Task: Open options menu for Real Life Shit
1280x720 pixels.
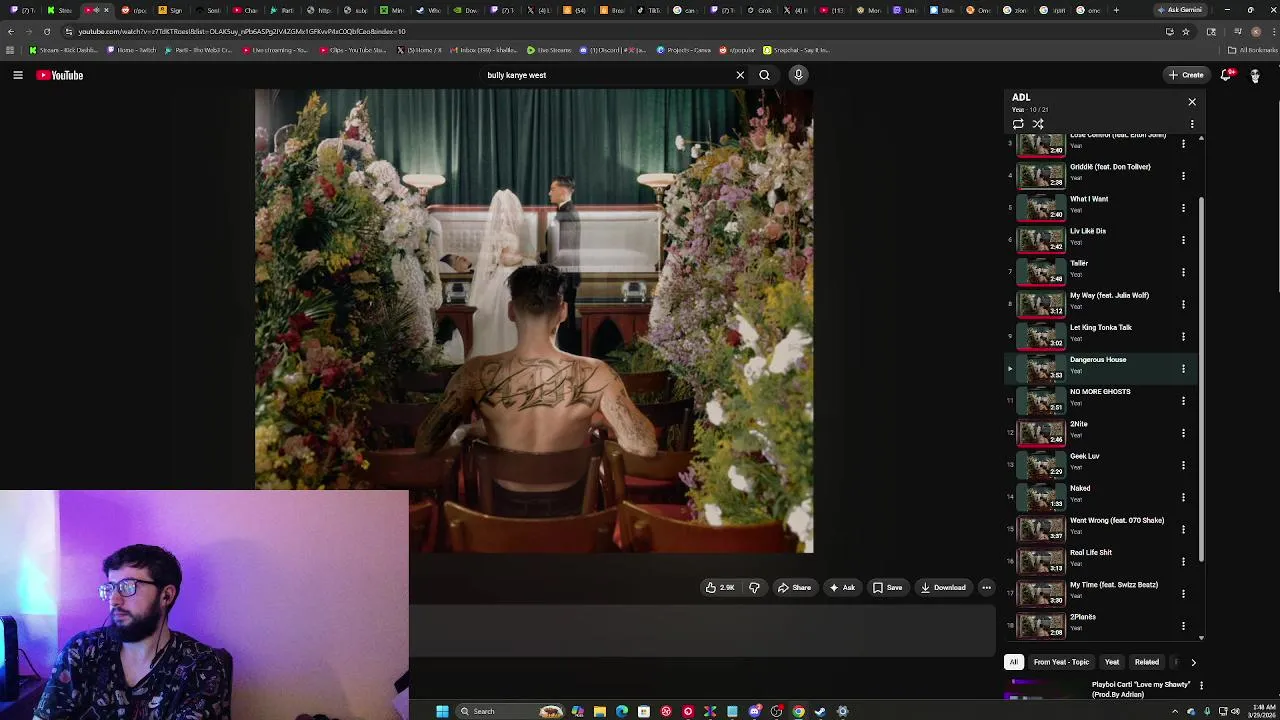Action: [x=1183, y=561]
